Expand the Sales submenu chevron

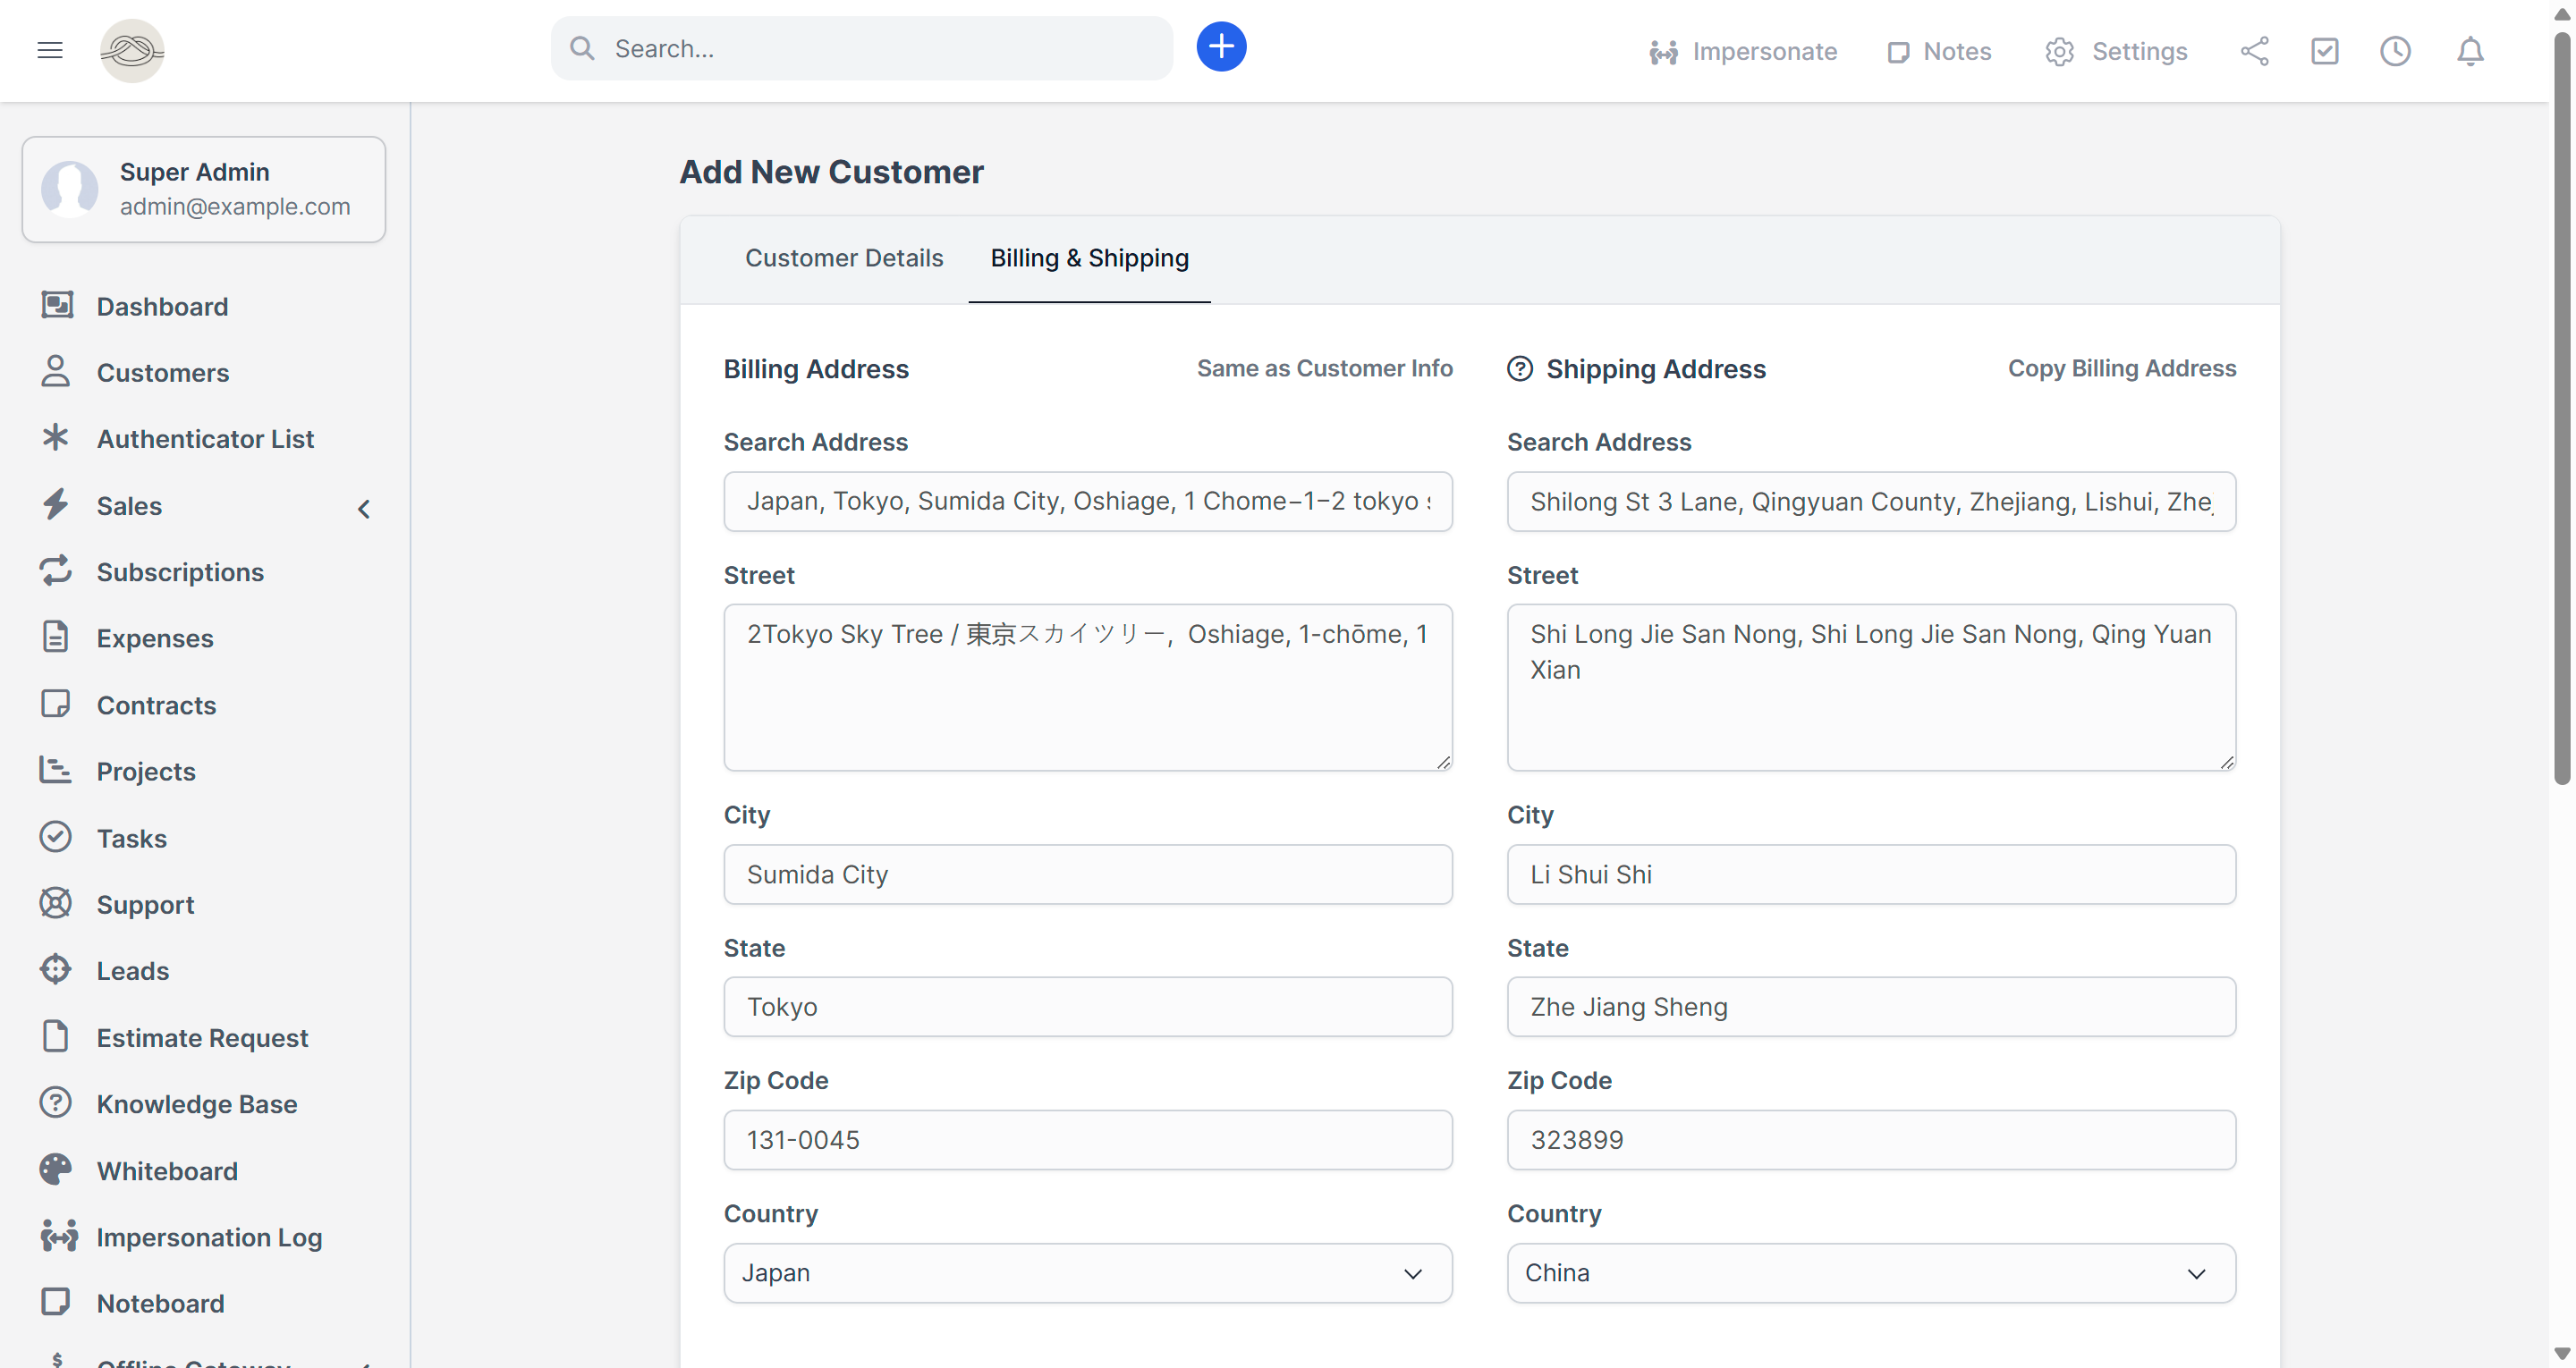click(x=364, y=508)
